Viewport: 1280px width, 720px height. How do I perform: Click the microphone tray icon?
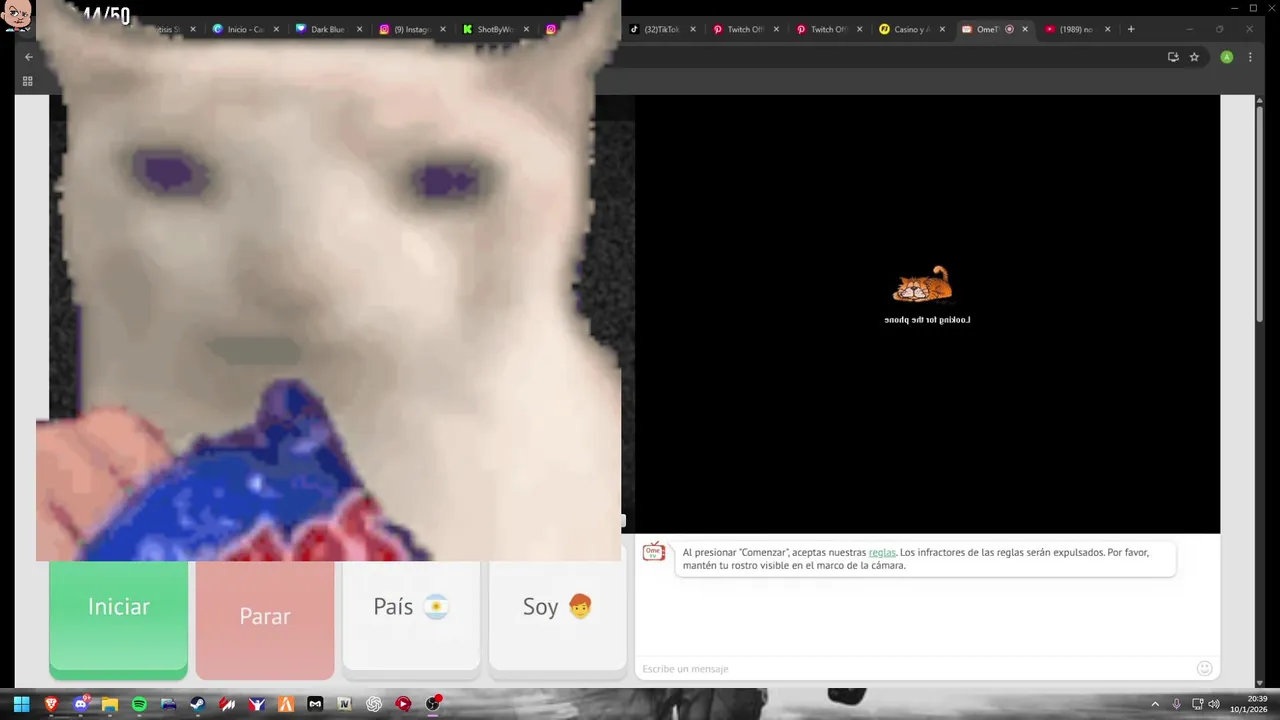coord(1176,704)
